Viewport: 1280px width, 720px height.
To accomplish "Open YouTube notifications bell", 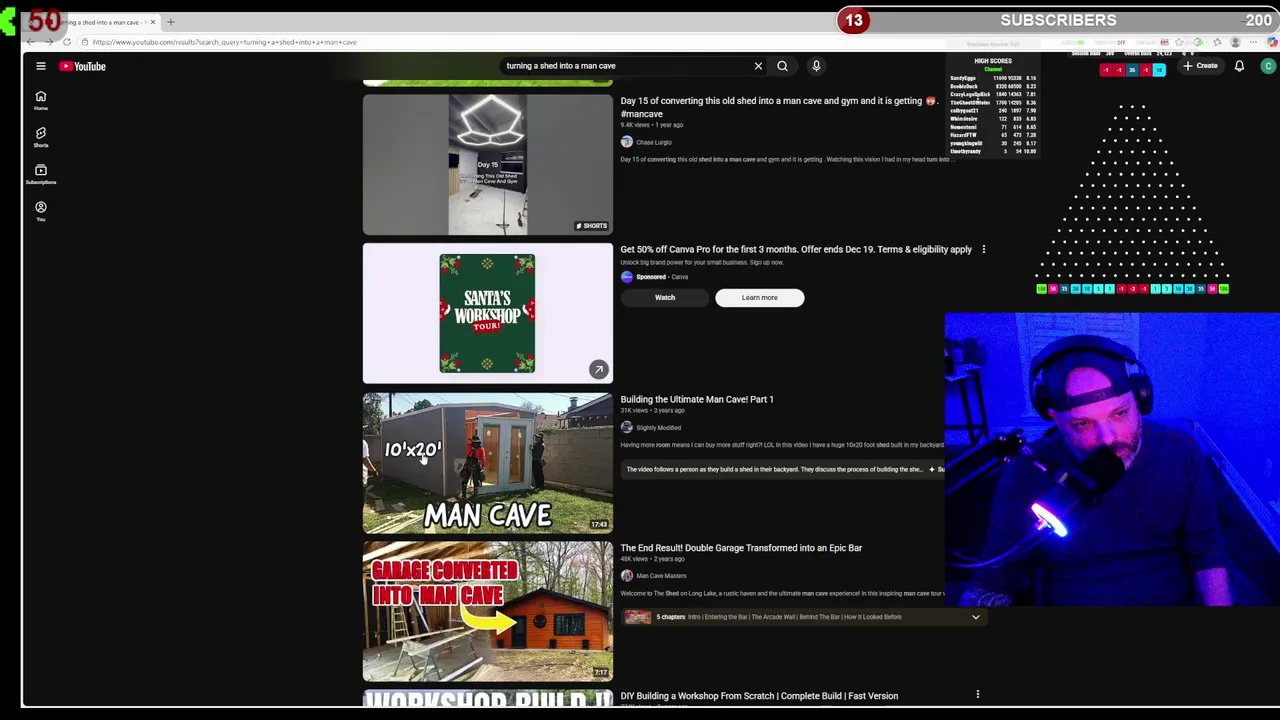I will point(1239,66).
